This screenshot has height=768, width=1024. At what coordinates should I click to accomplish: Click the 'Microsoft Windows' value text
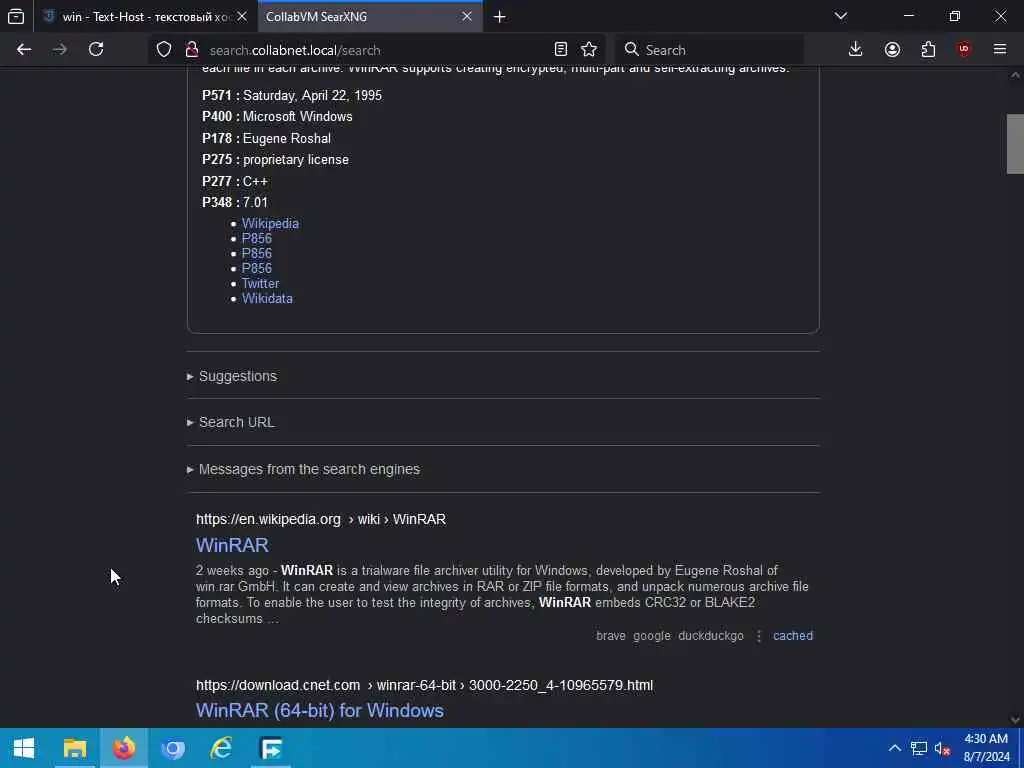(x=297, y=116)
